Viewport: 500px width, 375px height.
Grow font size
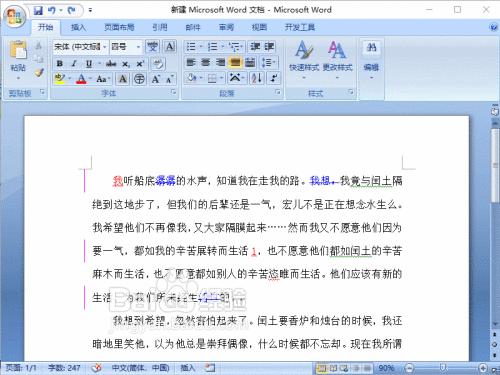pos(155,79)
